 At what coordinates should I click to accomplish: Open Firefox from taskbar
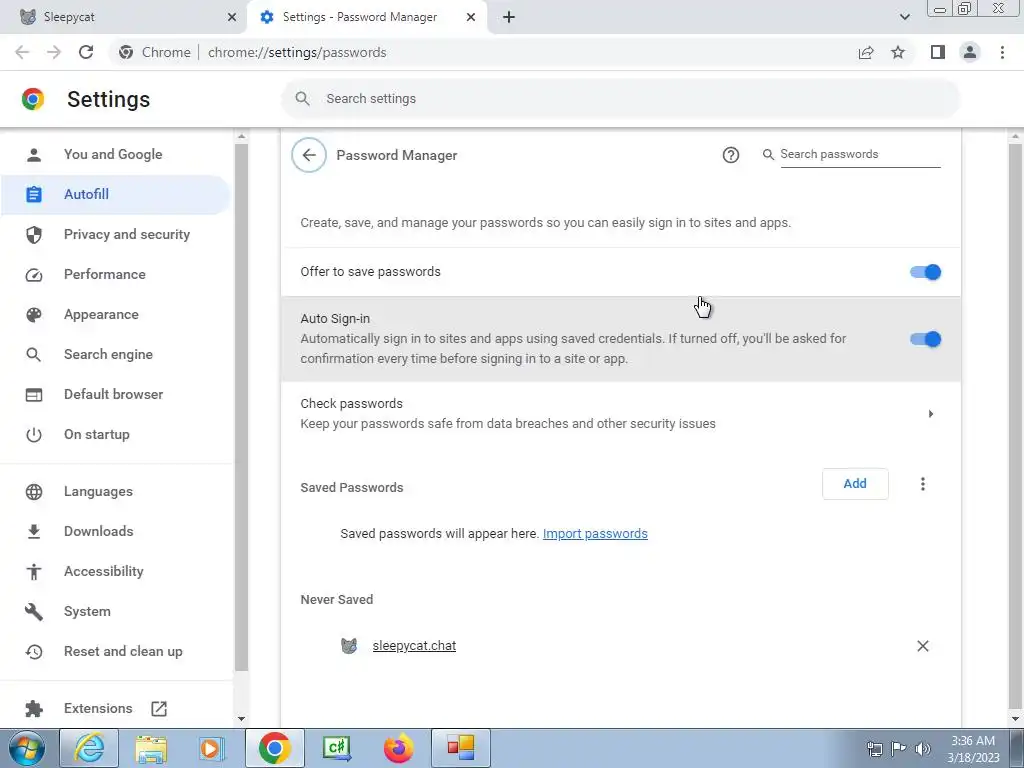(x=398, y=748)
